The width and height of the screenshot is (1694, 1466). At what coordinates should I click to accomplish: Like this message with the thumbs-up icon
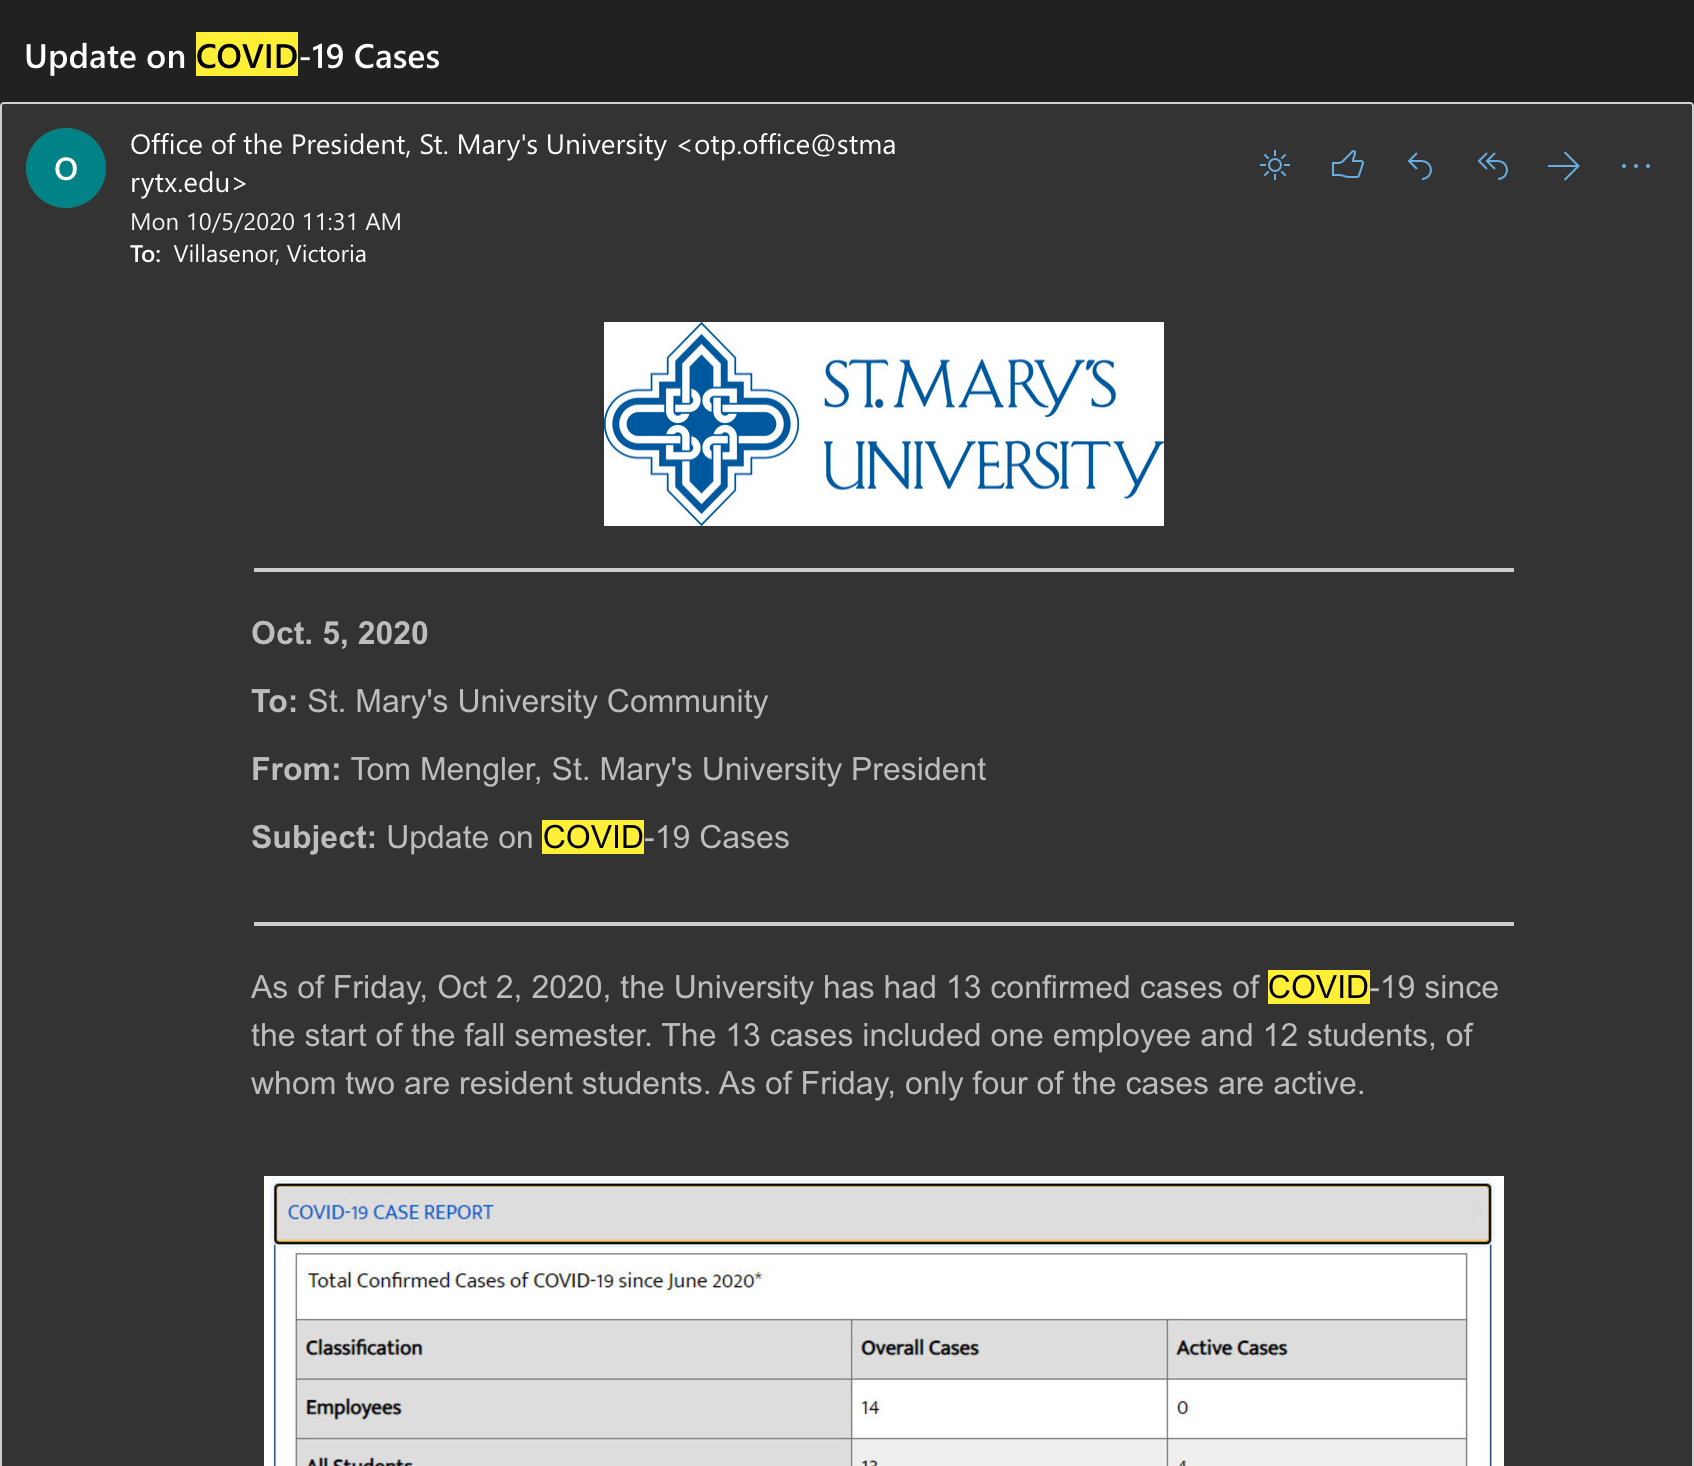click(1347, 165)
